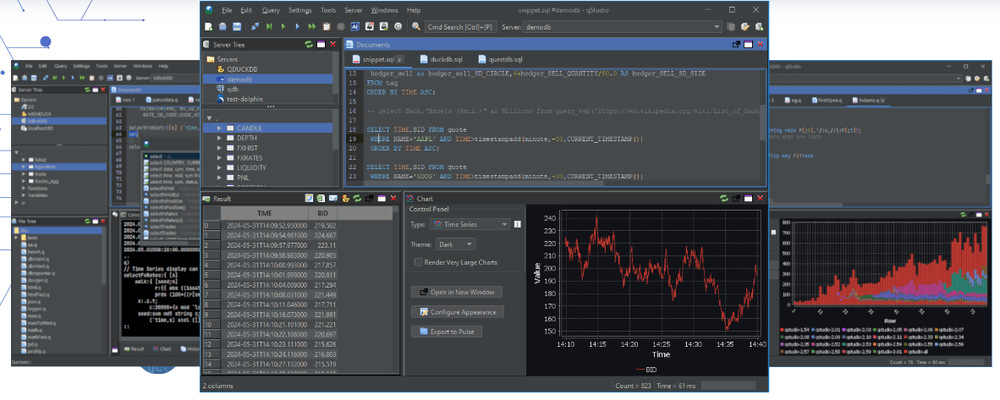Click the Open File folder icon in toolbar
This screenshot has width=1000, height=400.
[x=223, y=27]
